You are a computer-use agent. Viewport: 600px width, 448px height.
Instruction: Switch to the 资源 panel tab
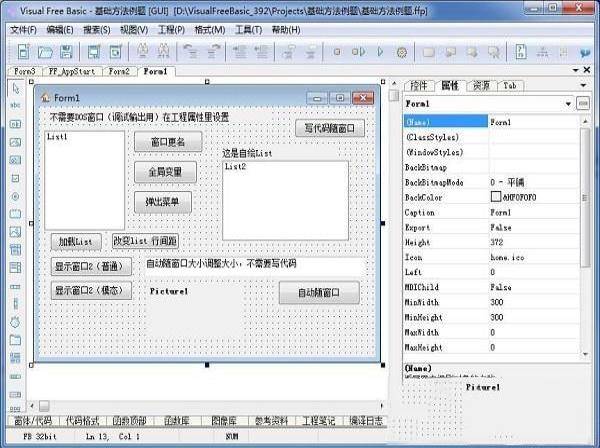pos(481,86)
